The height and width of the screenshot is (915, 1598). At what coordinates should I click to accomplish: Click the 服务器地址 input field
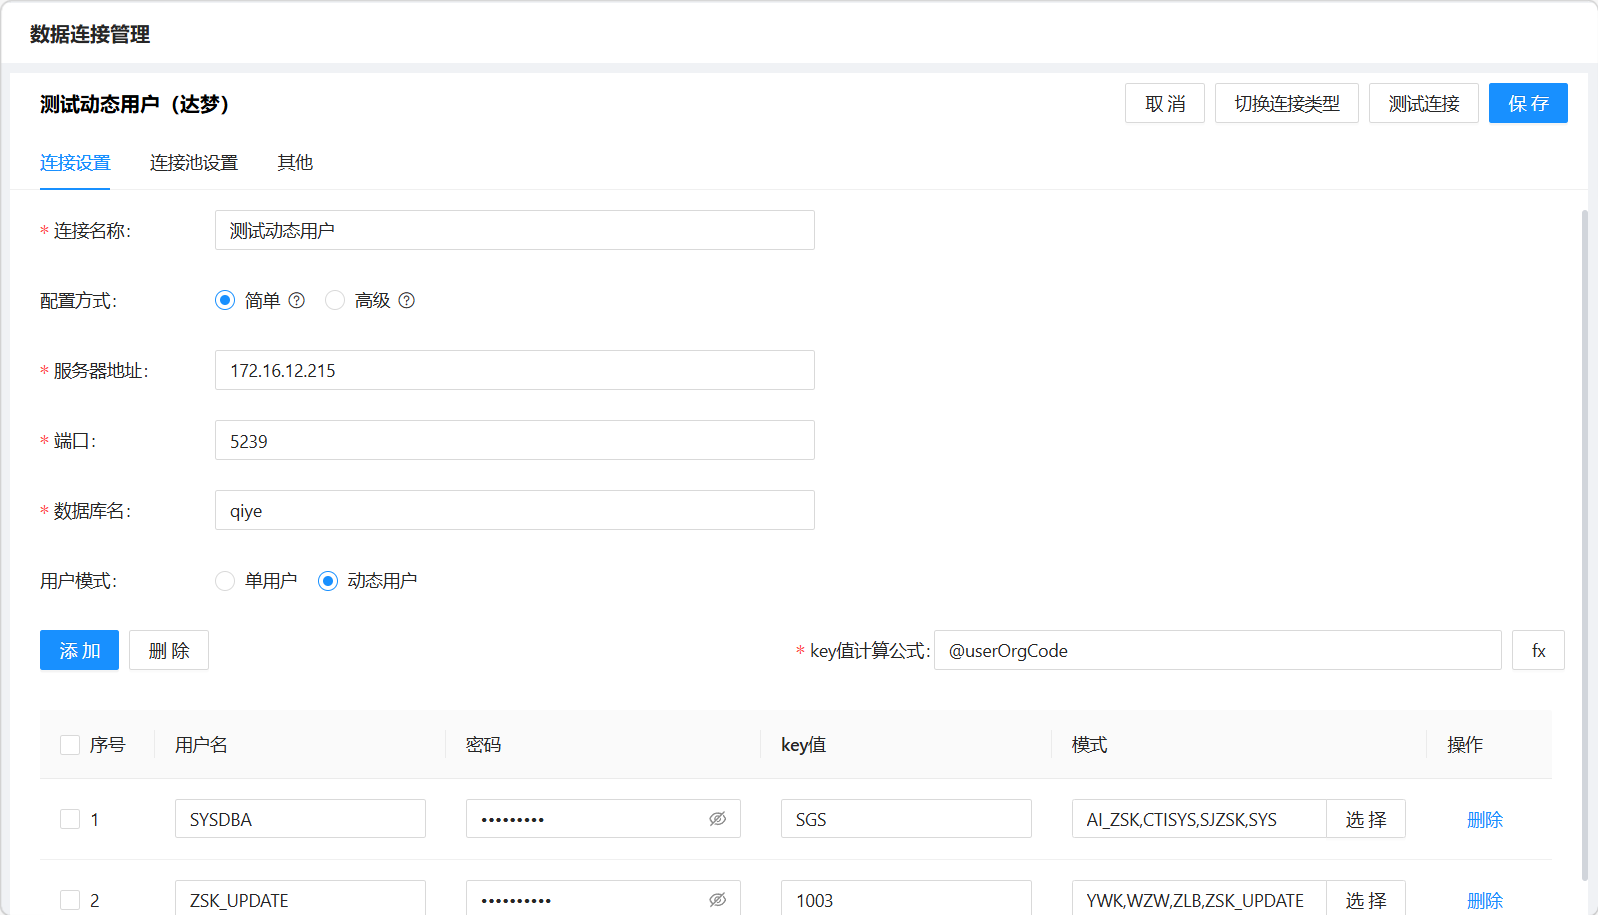[x=514, y=370]
